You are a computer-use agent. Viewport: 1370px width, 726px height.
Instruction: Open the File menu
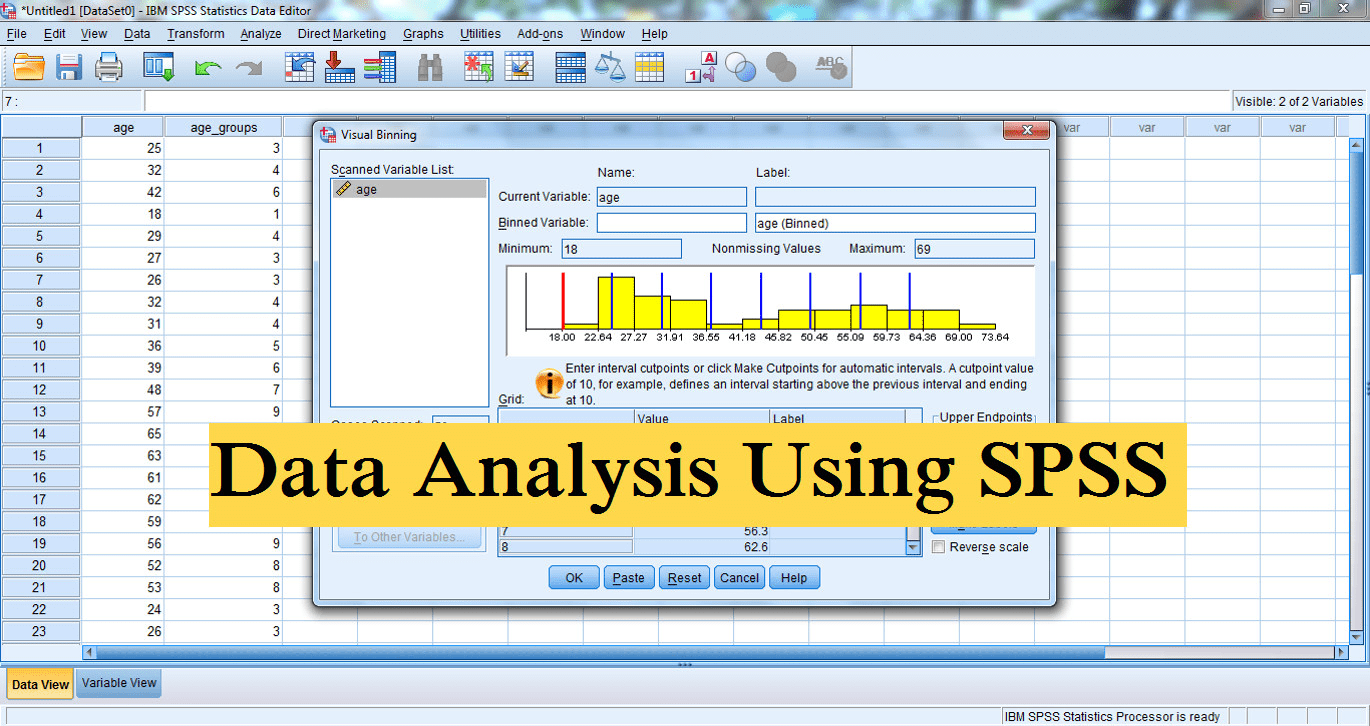tap(16, 33)
